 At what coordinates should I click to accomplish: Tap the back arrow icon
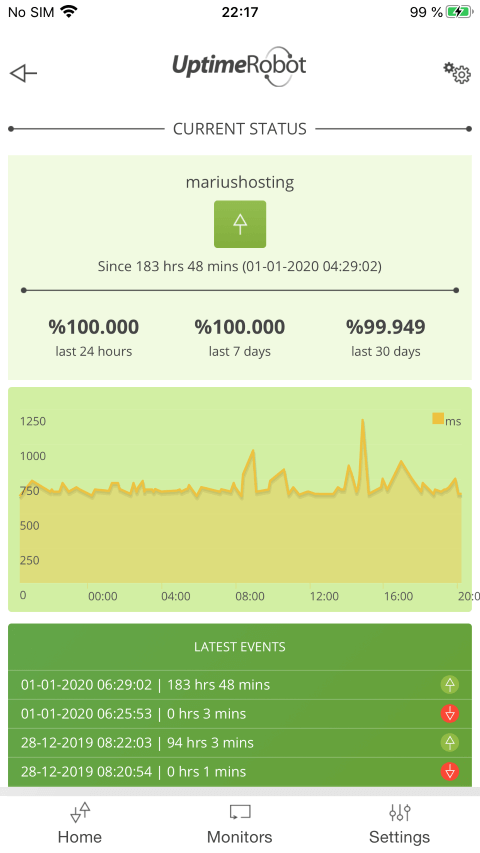23,73
